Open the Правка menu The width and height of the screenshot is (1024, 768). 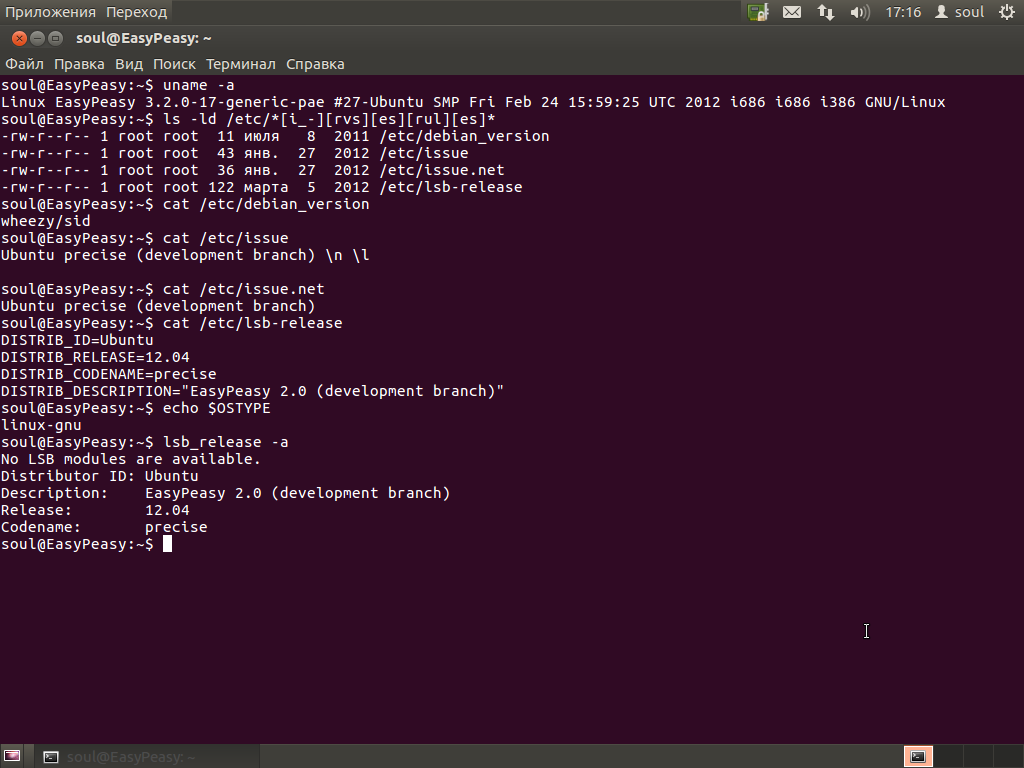(x=79, y=64)
